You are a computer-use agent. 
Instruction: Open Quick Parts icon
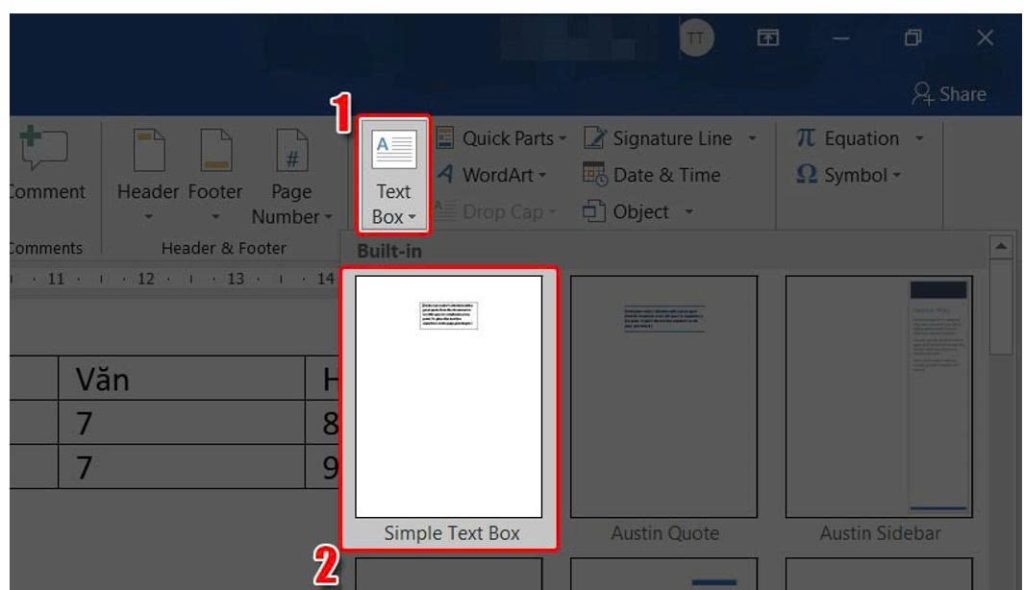pos(445,139)
